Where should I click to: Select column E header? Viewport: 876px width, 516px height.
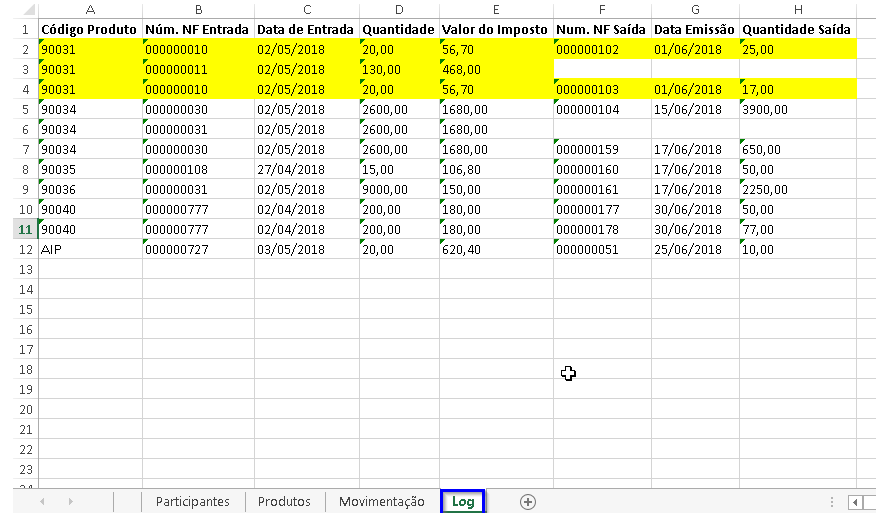click(496, 8)
